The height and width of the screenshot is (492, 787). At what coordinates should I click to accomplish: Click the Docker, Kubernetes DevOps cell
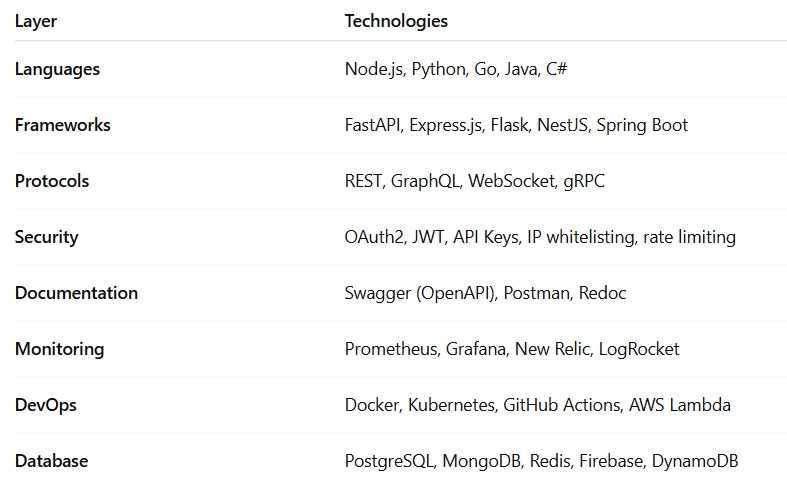[538, 405]
